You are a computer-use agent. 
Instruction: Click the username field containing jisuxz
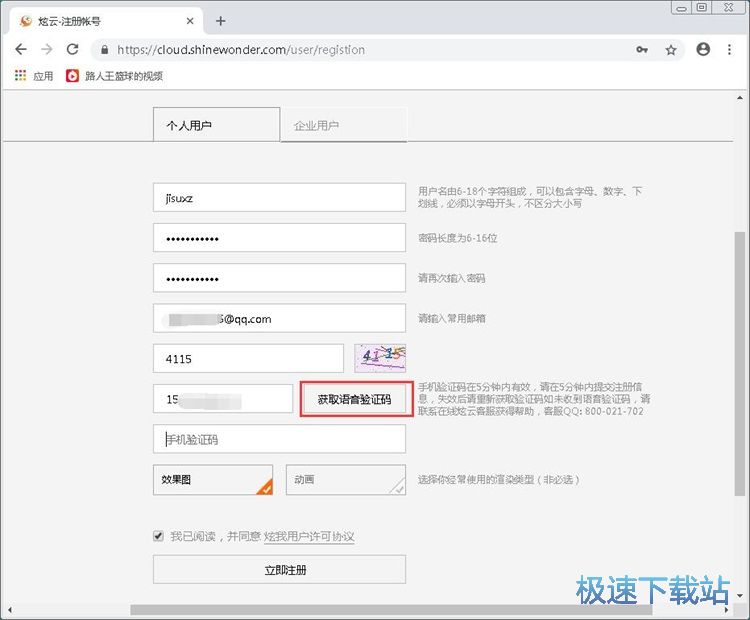279,198
